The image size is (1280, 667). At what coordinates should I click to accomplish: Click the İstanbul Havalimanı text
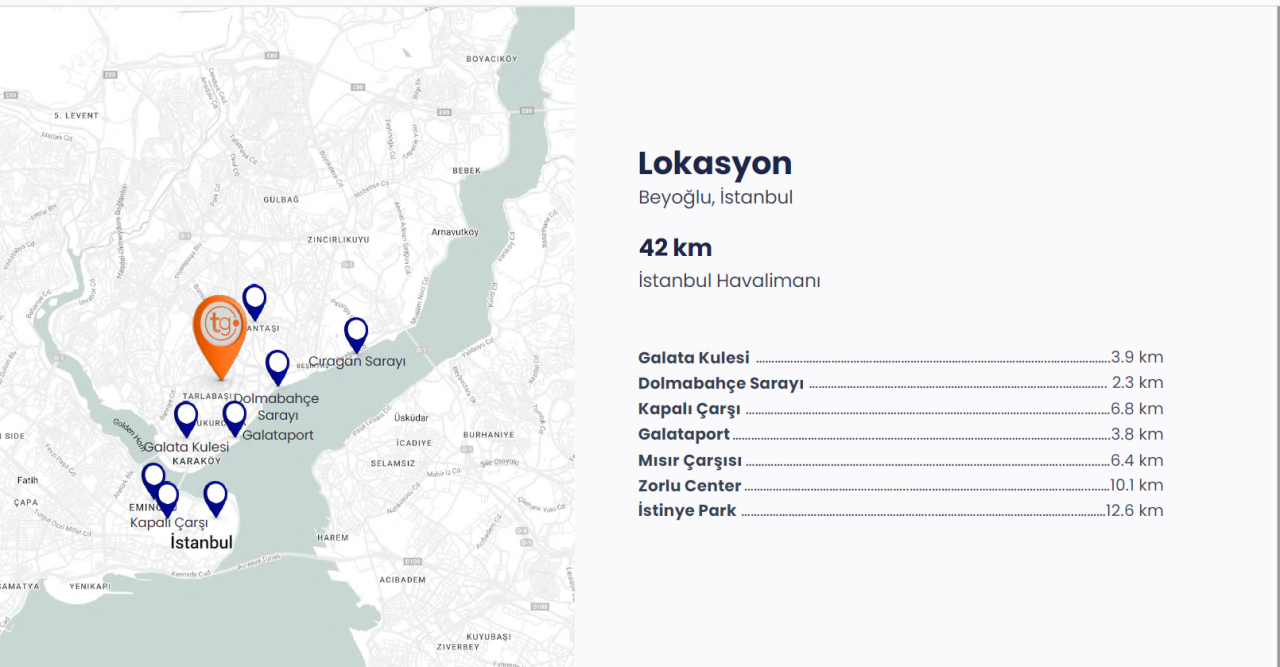pos(729,281)
